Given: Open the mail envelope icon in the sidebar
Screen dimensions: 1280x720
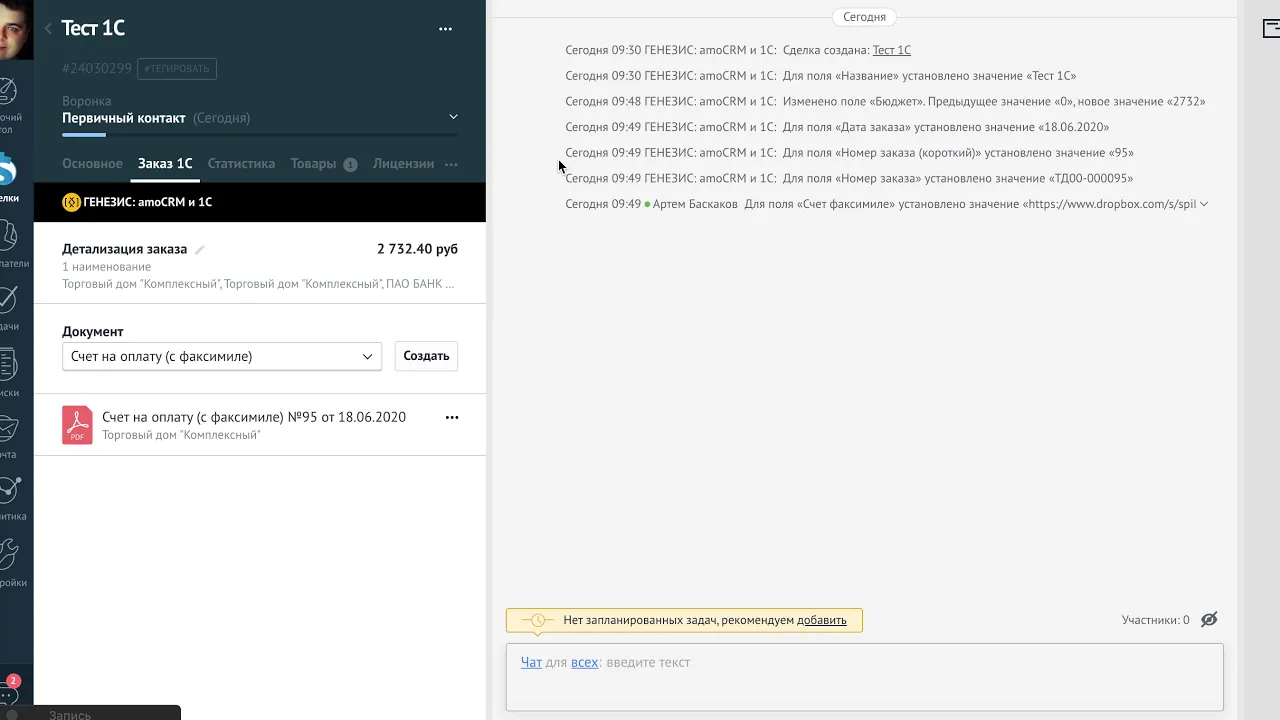Looking at the screenshot, I should click(8, 428).
